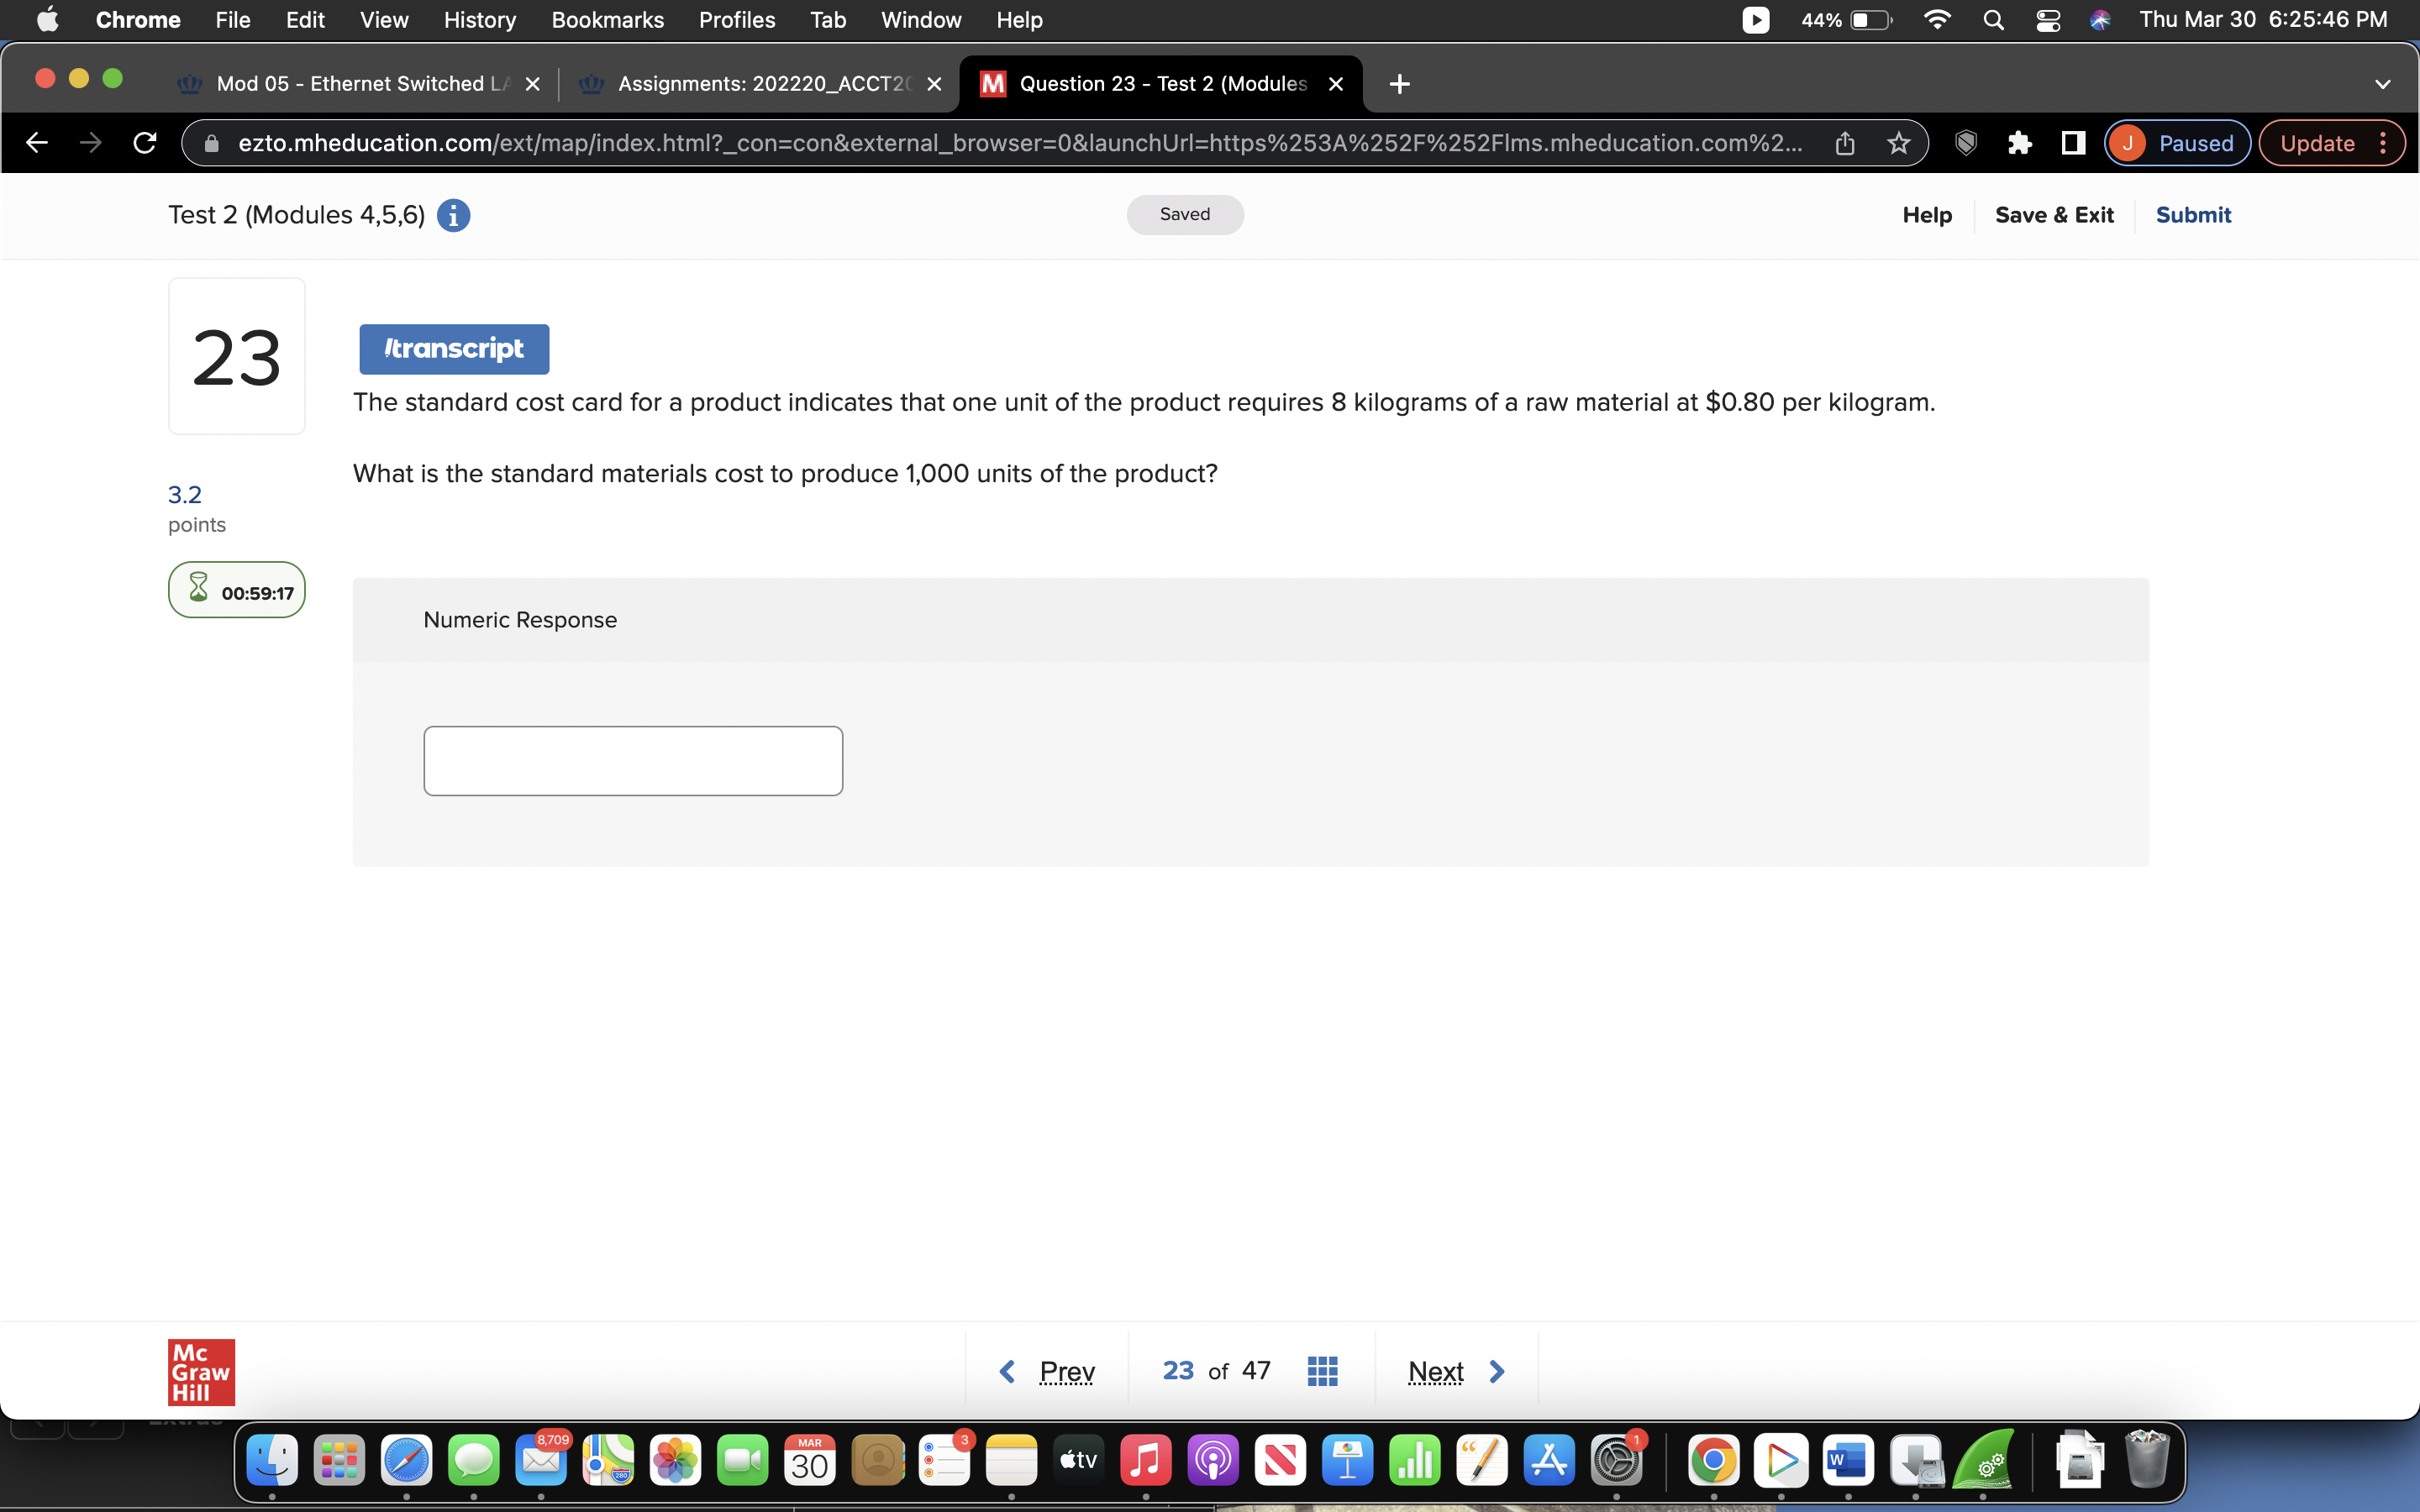Bookmark this page using the star icon
Screen dimensions: 2420x1512
point(1897,143)
